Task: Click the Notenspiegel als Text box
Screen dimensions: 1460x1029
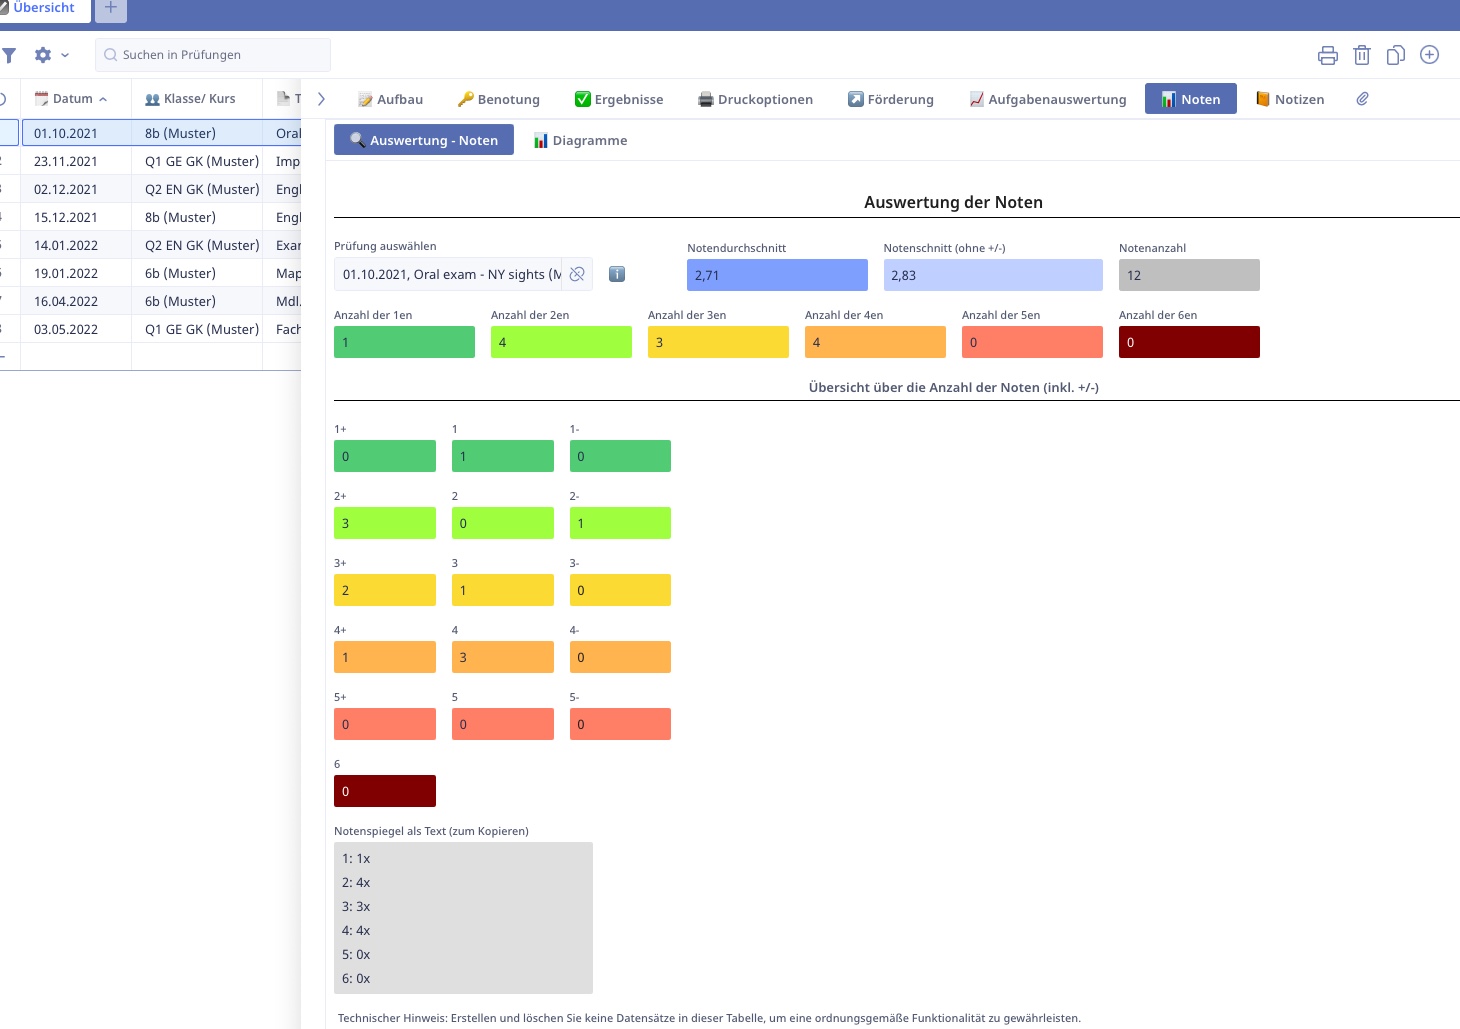Action: point(463,918)
